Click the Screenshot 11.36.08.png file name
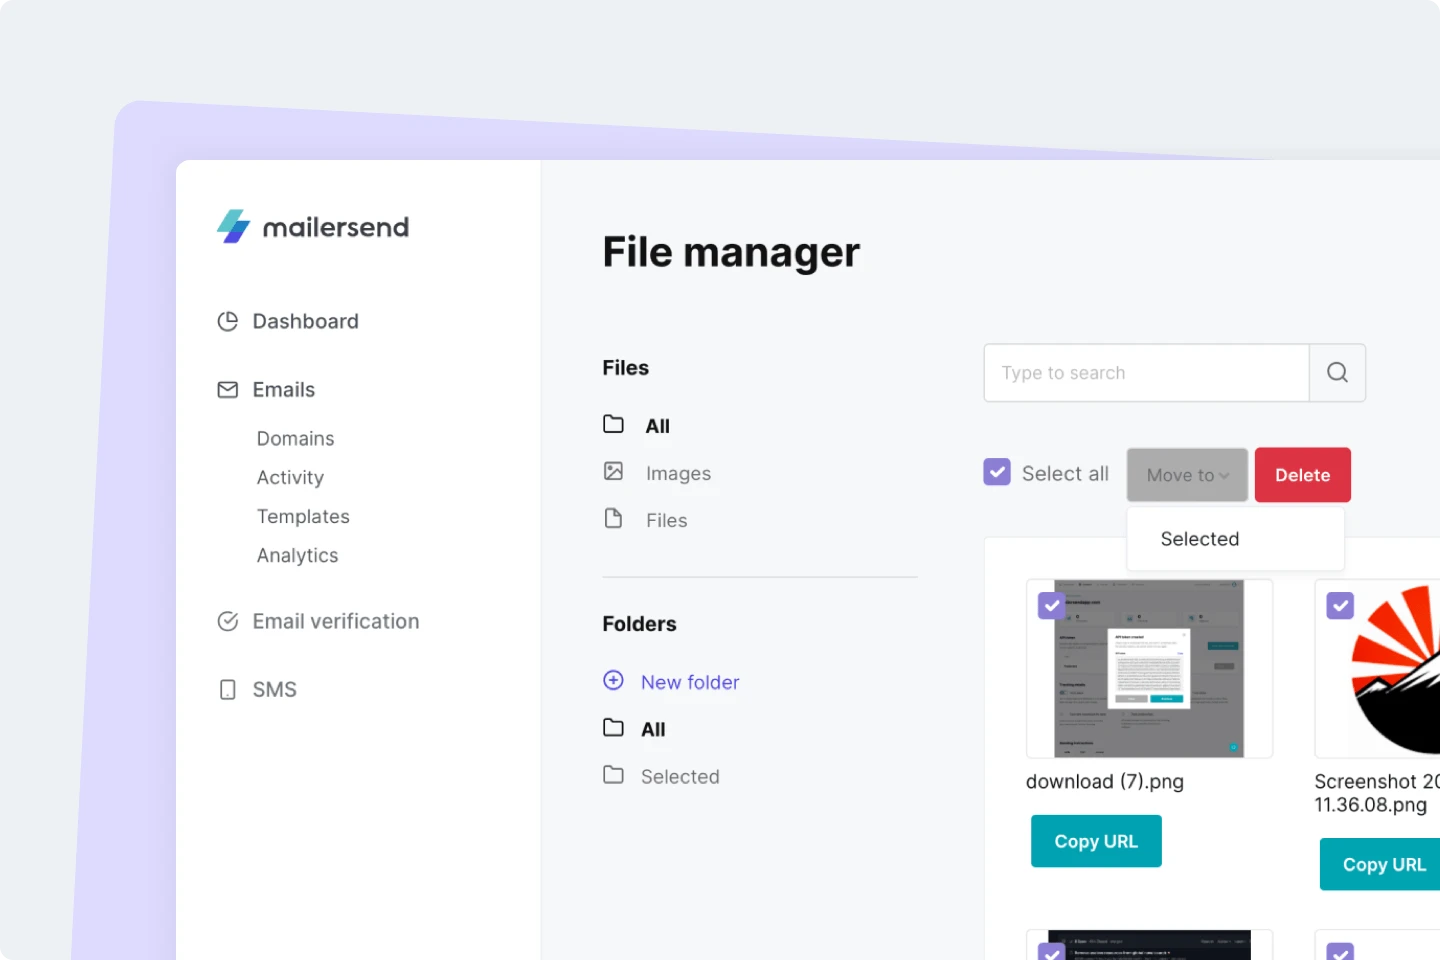Viewport: 1440px width, 960px height. pos(1377,793)
